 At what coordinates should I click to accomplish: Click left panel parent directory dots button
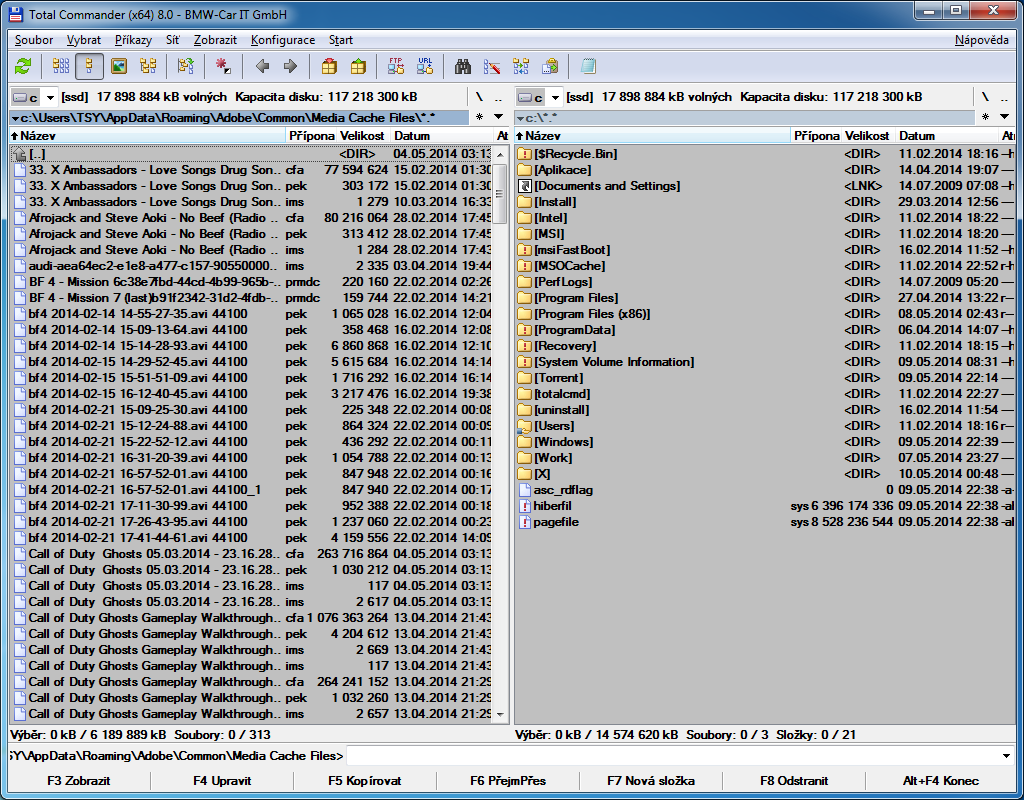[x=498, y=97]
